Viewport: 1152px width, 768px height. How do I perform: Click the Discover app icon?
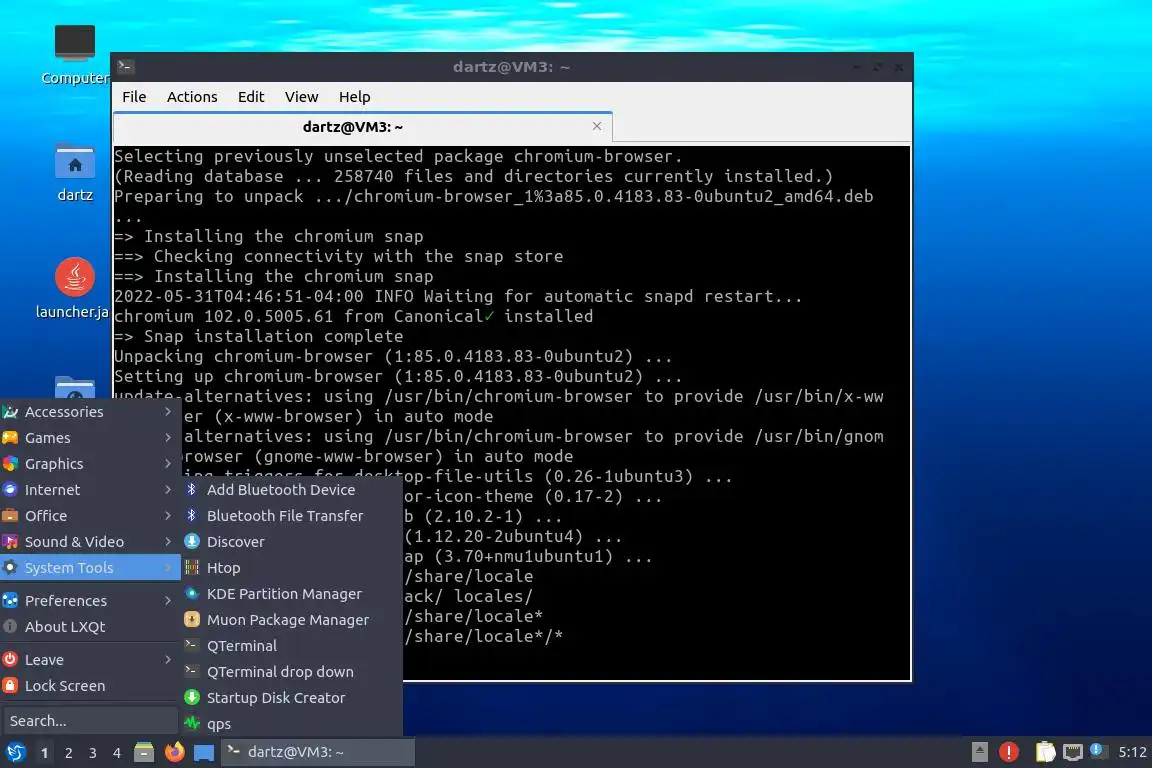tap(192, 542)
